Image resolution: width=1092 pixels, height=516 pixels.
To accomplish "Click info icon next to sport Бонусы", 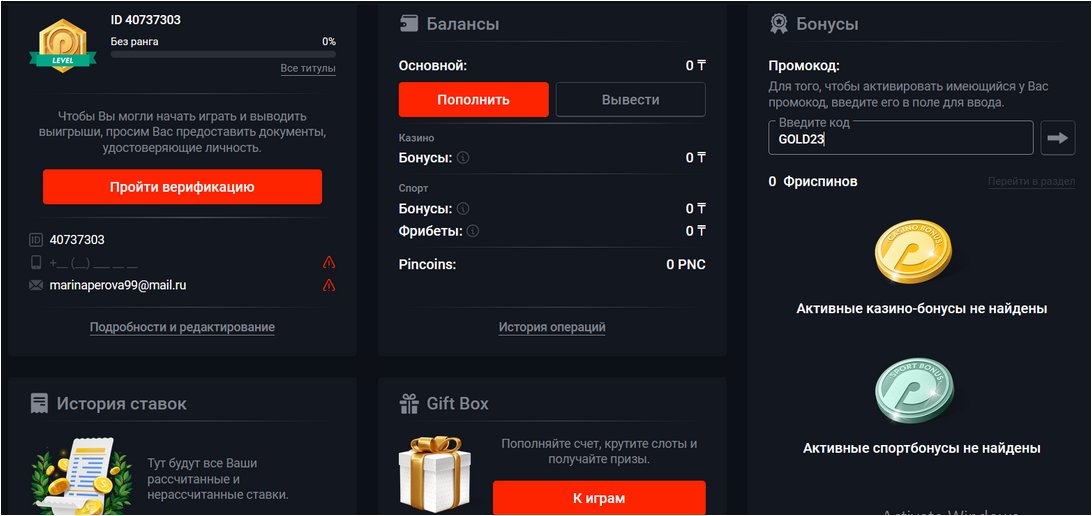I will [463, 208].
